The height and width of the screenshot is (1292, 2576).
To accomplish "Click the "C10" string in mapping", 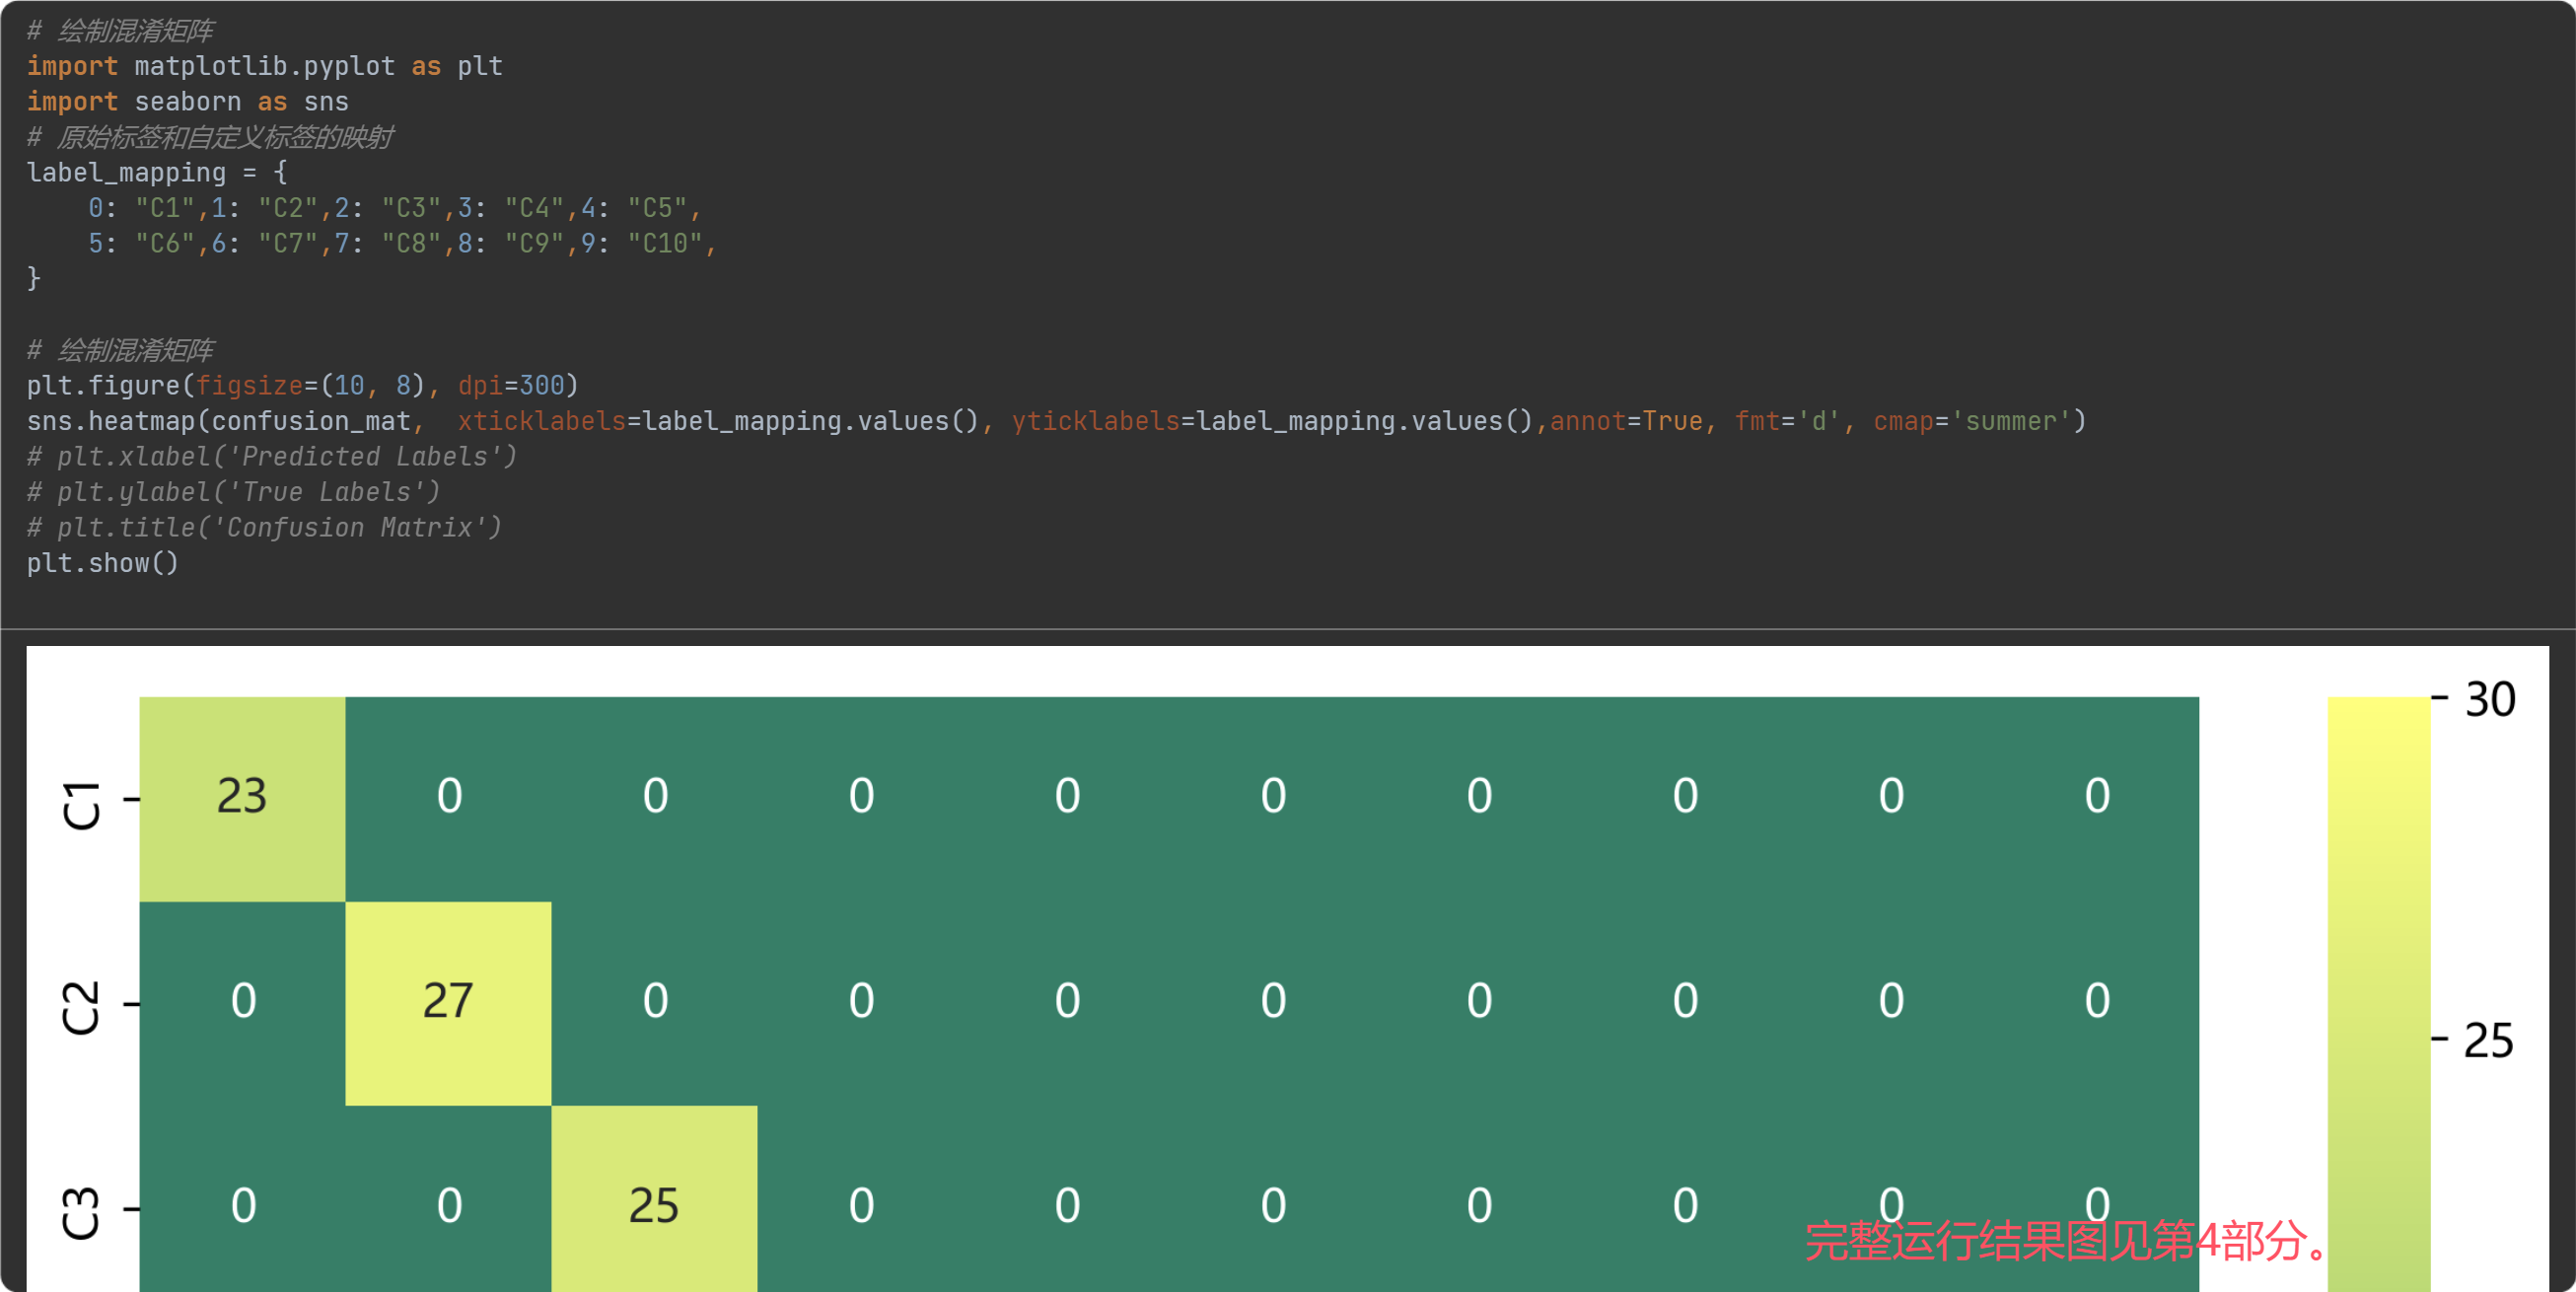I will pyautogui.click(x=665, y=244).
